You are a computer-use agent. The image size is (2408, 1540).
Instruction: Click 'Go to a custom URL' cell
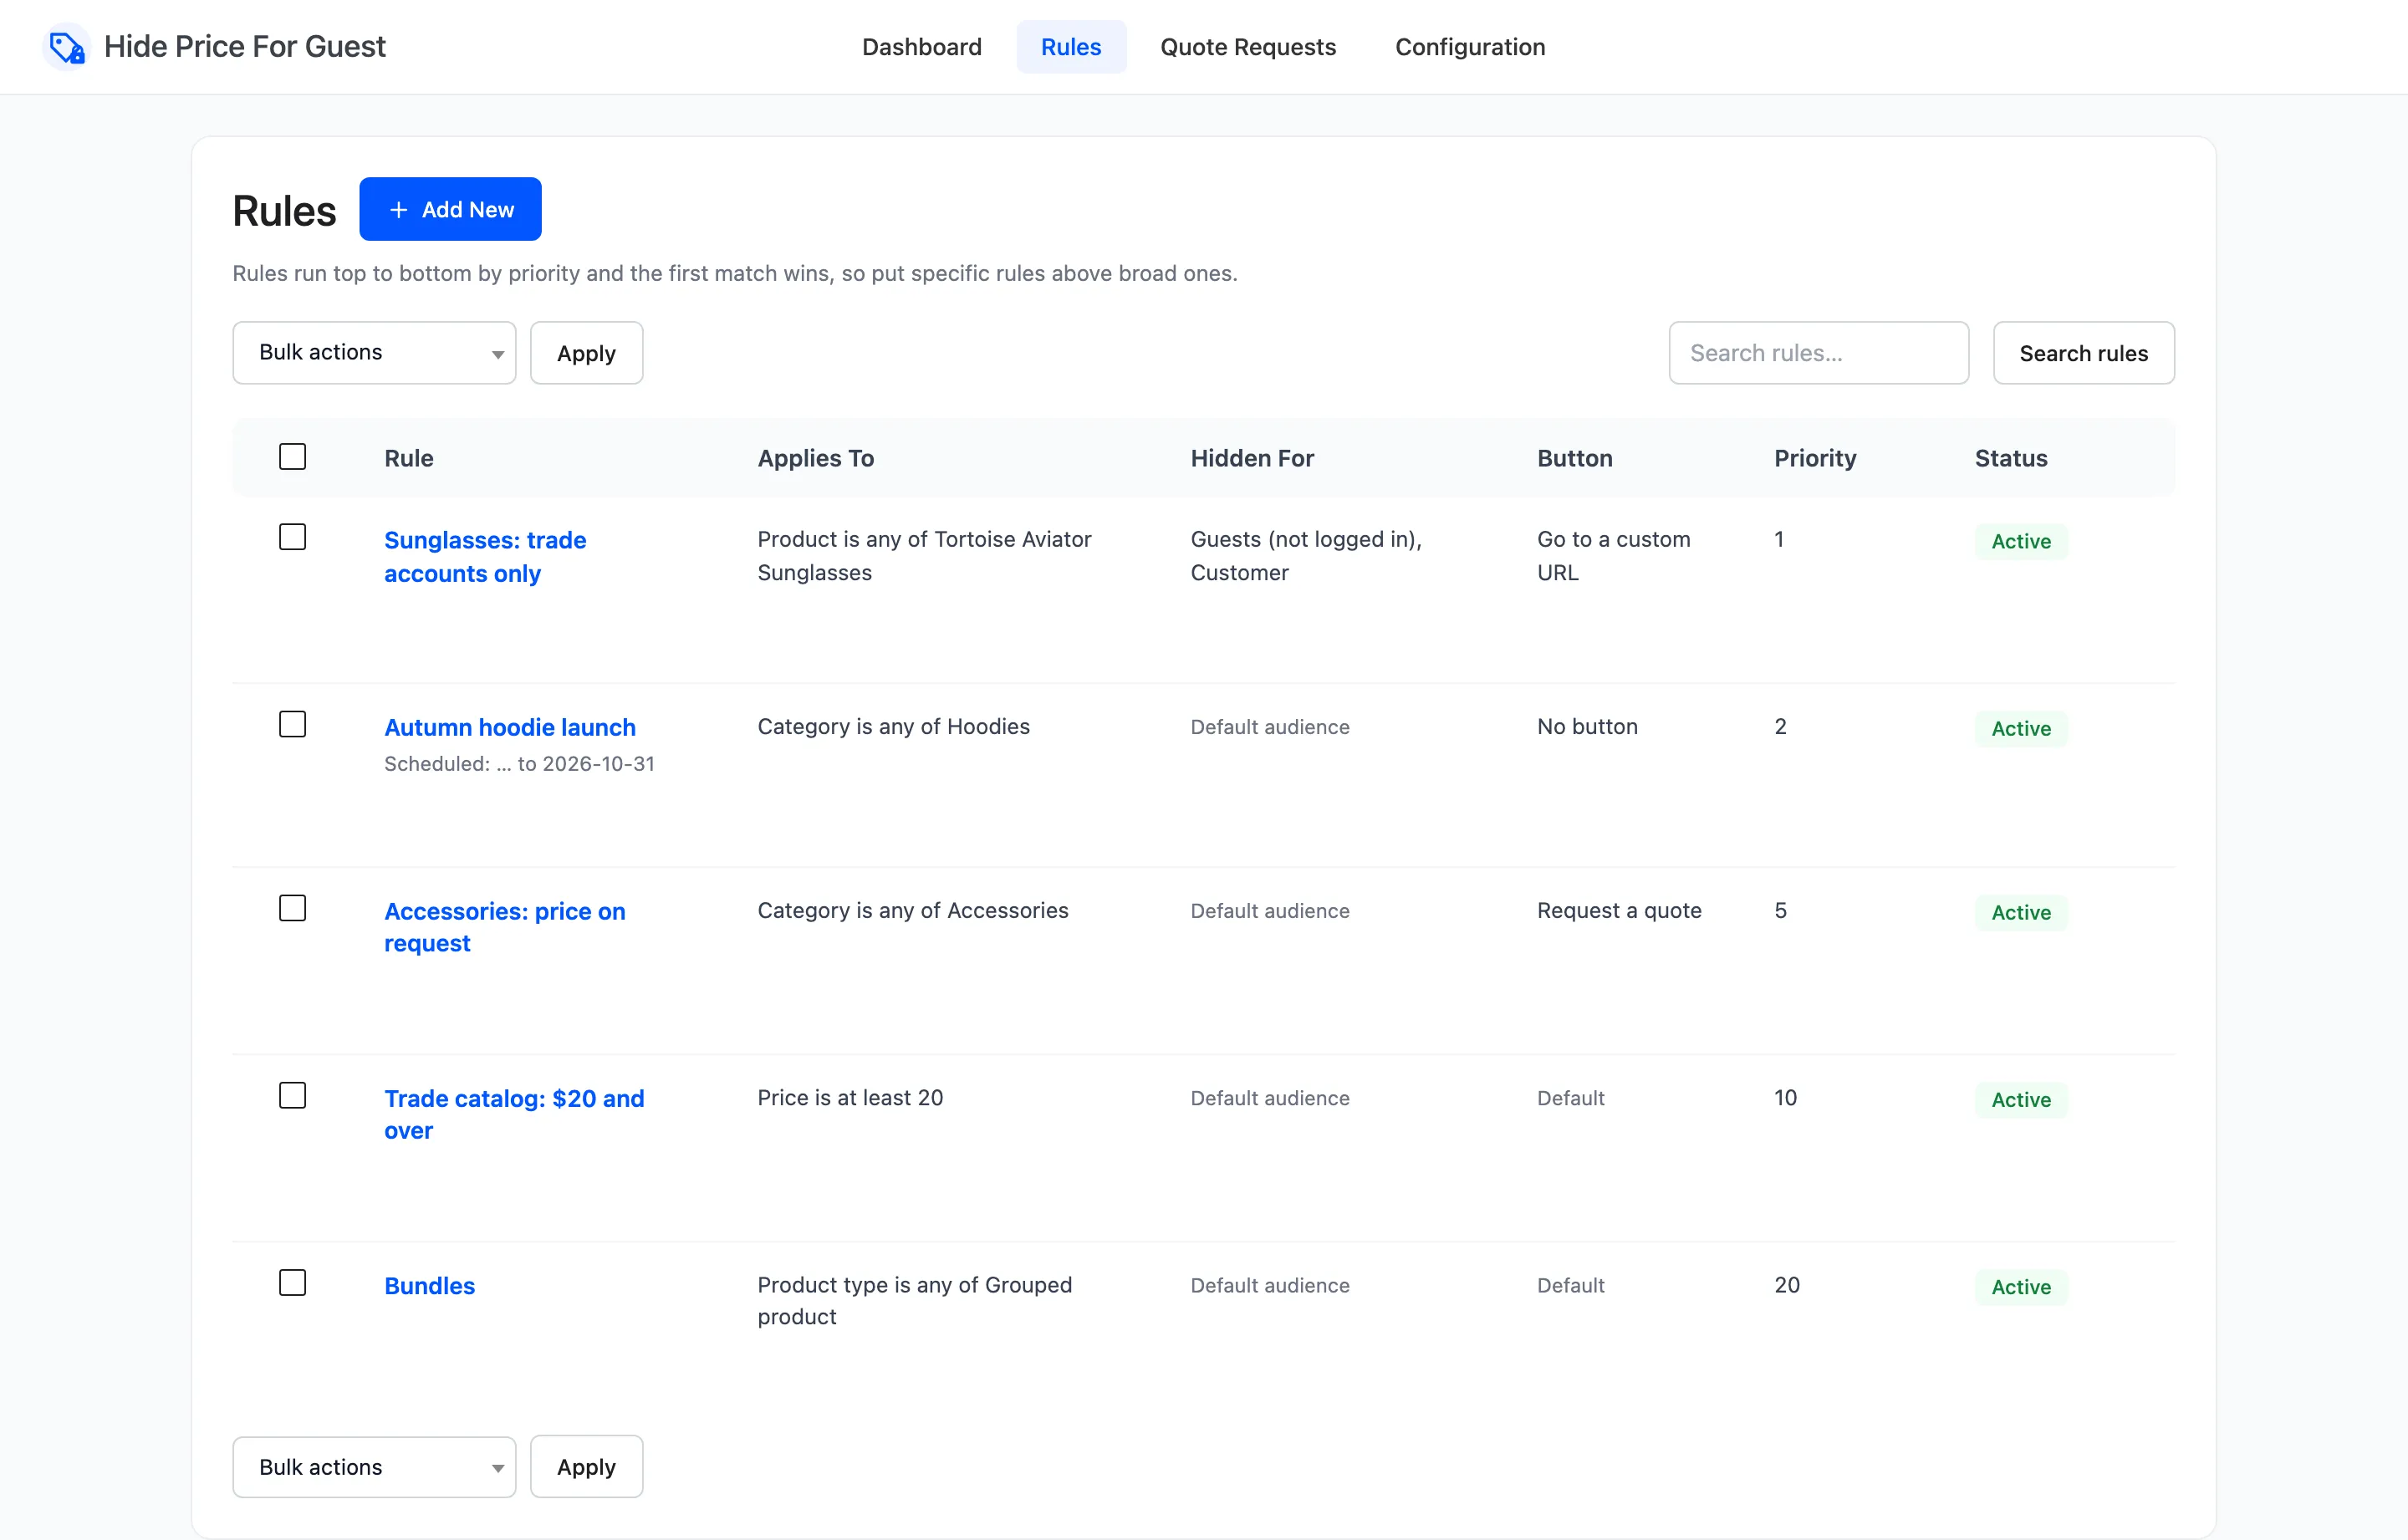[x=1613, y=556]
